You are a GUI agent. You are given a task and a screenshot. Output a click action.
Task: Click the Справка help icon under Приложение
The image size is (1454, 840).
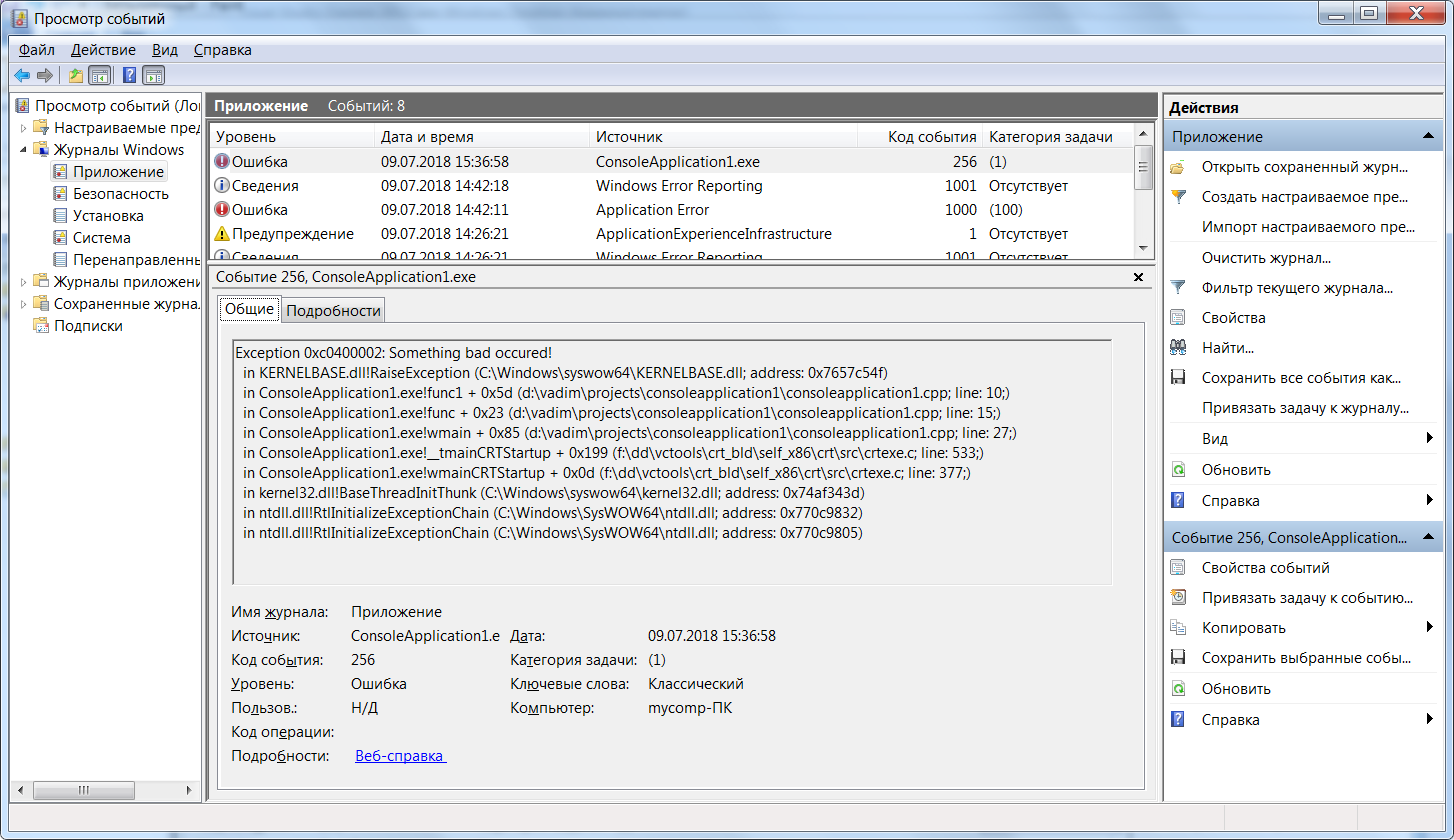click(1179, 500)
